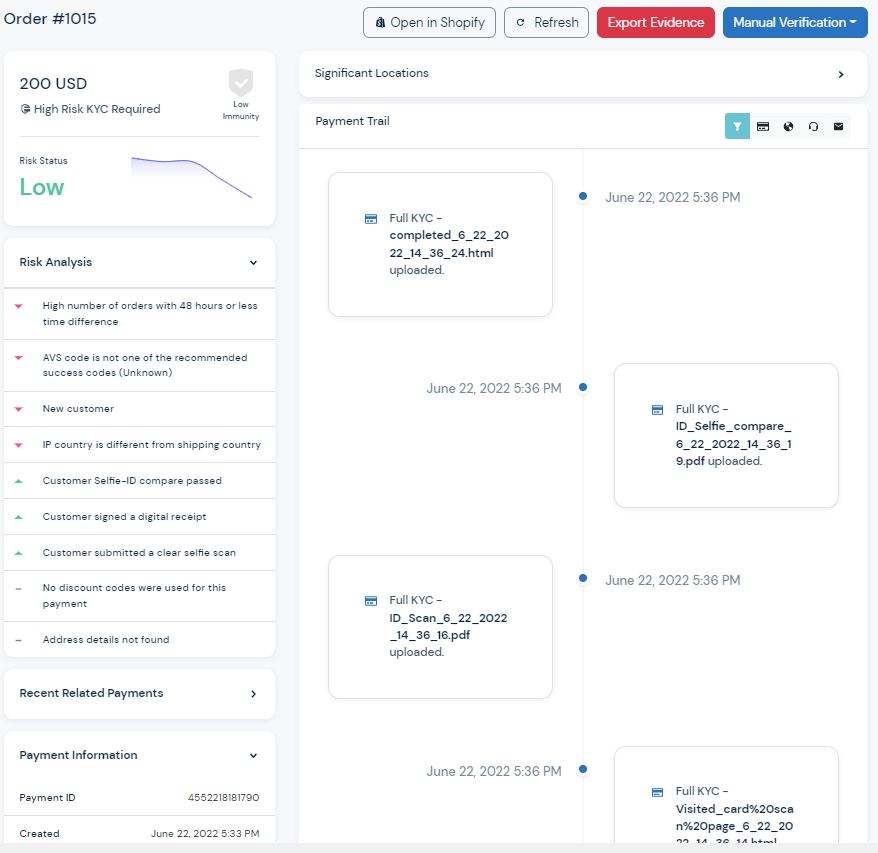
Task: Click the Shopify bag icon in Open in Shopify
Action: (x=380, y=22)
